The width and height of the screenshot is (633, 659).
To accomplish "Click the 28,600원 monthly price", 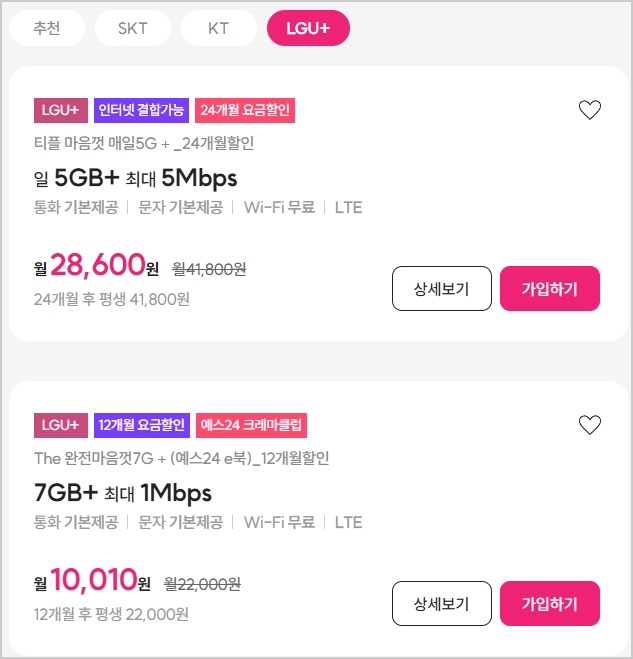I will coord(97,266).
